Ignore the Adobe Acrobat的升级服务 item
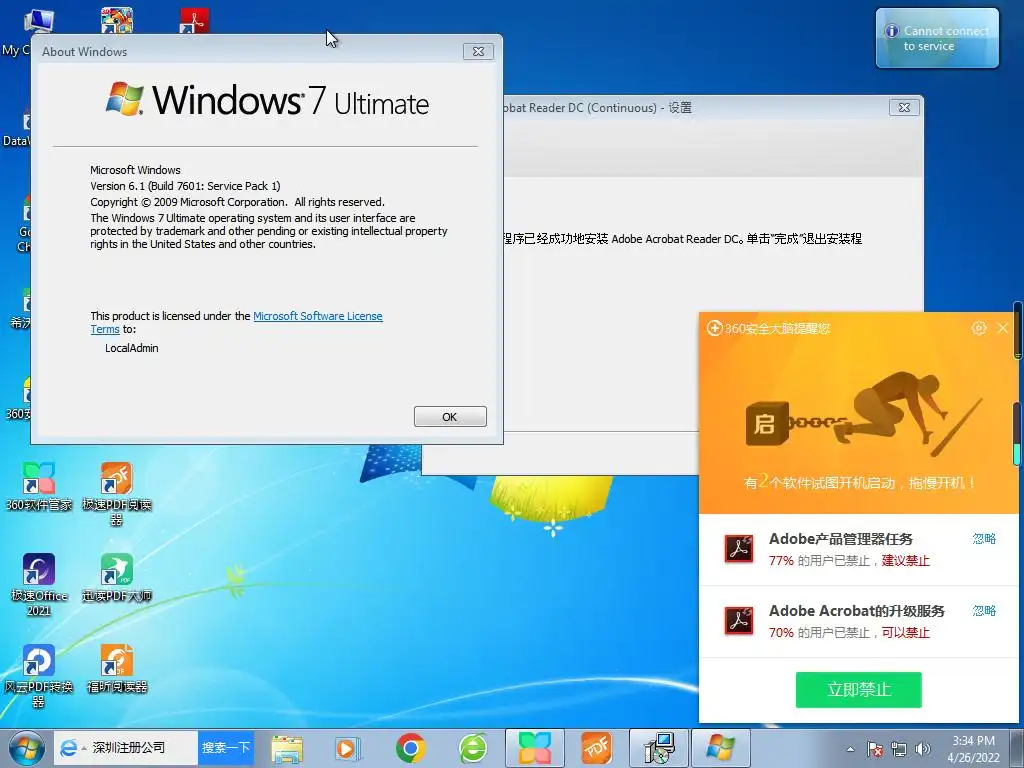1024x768 pixels. tap(984, 611)
